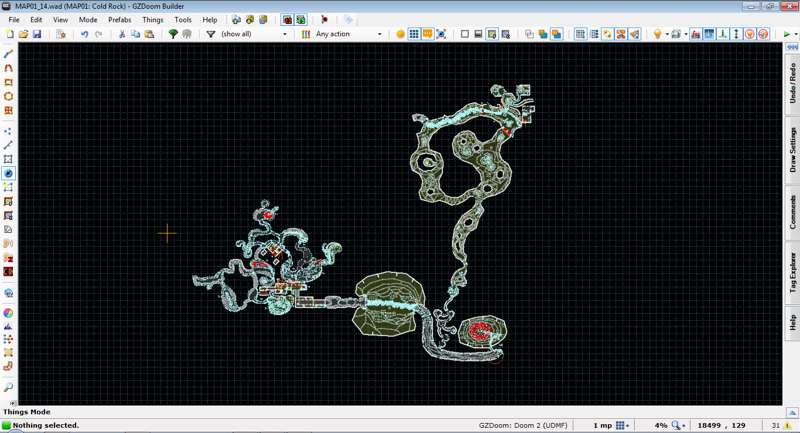Screen dimensions: 800x433
Task: Toggle the dark red things button in top toolbar
Action: [287, 20]
